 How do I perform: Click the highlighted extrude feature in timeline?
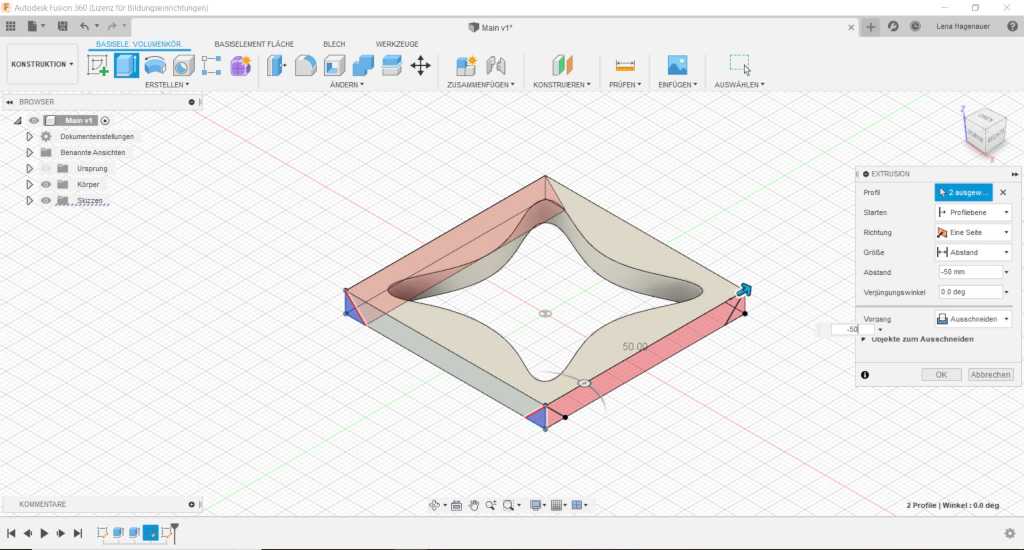click(x=150, y=533)
